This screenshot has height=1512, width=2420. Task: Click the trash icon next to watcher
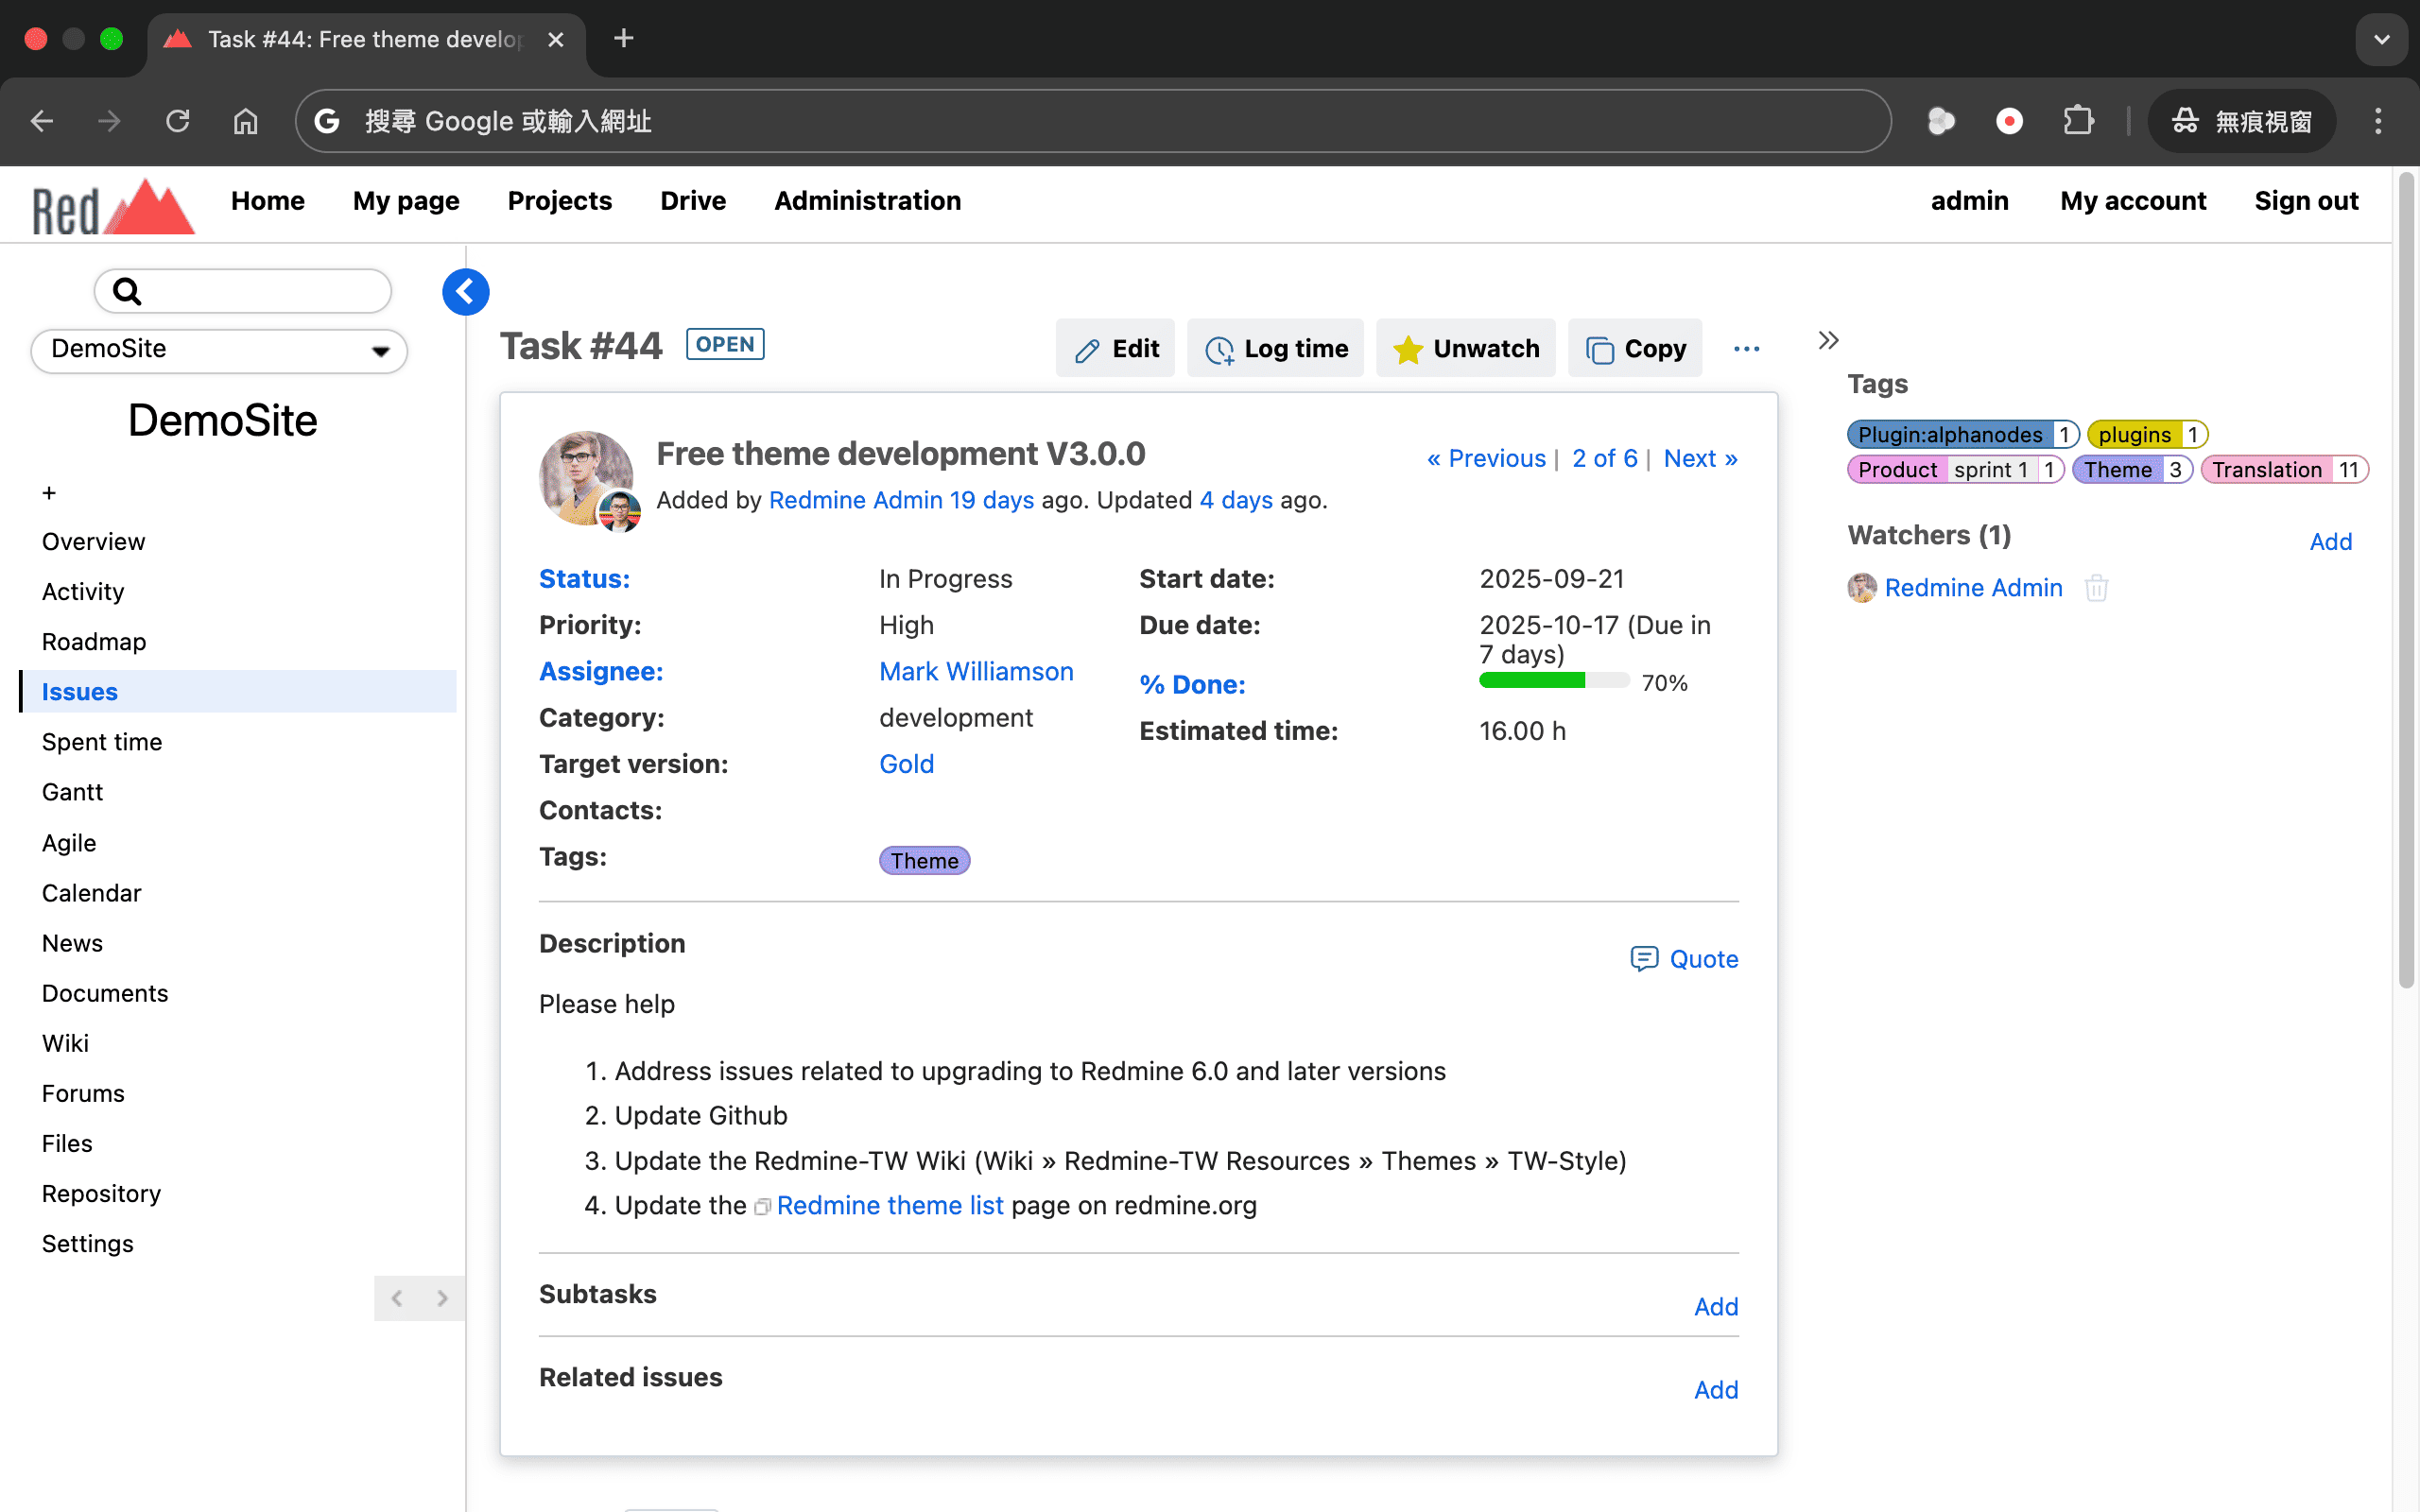(x=2096, y=588)
